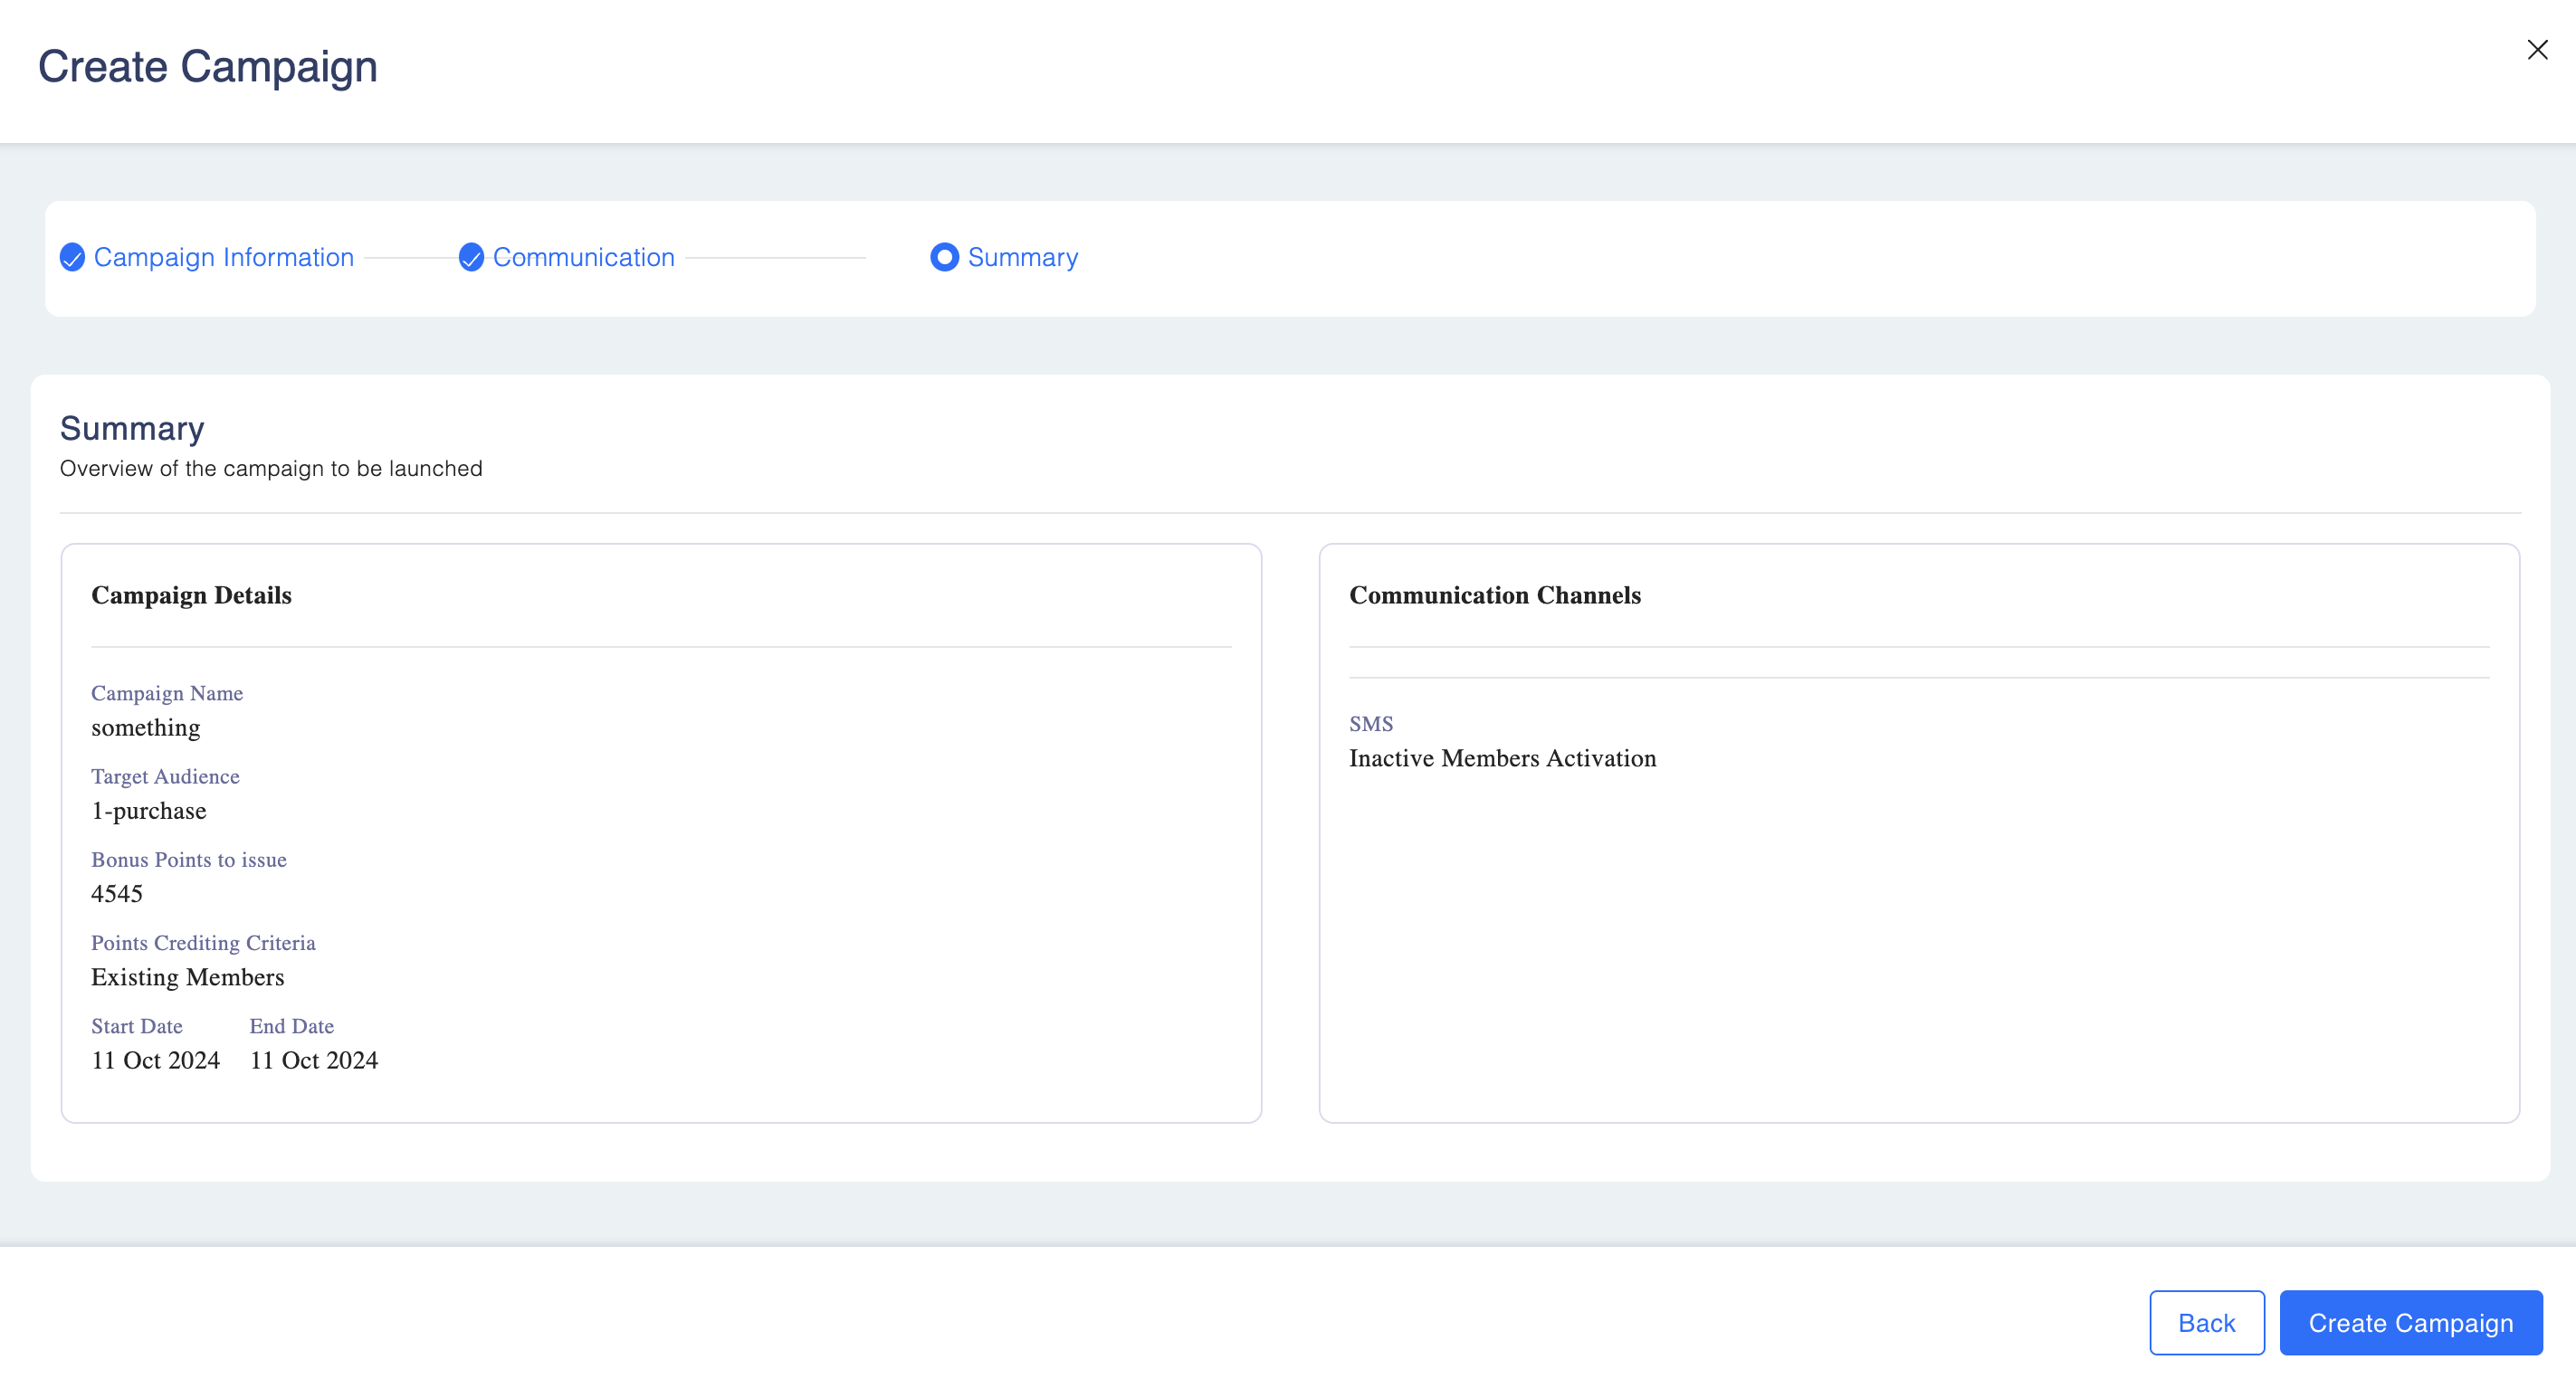Click the Create Campaign button
This screenshot has width=2576, height=1388.
[x=2409, y=1322]
